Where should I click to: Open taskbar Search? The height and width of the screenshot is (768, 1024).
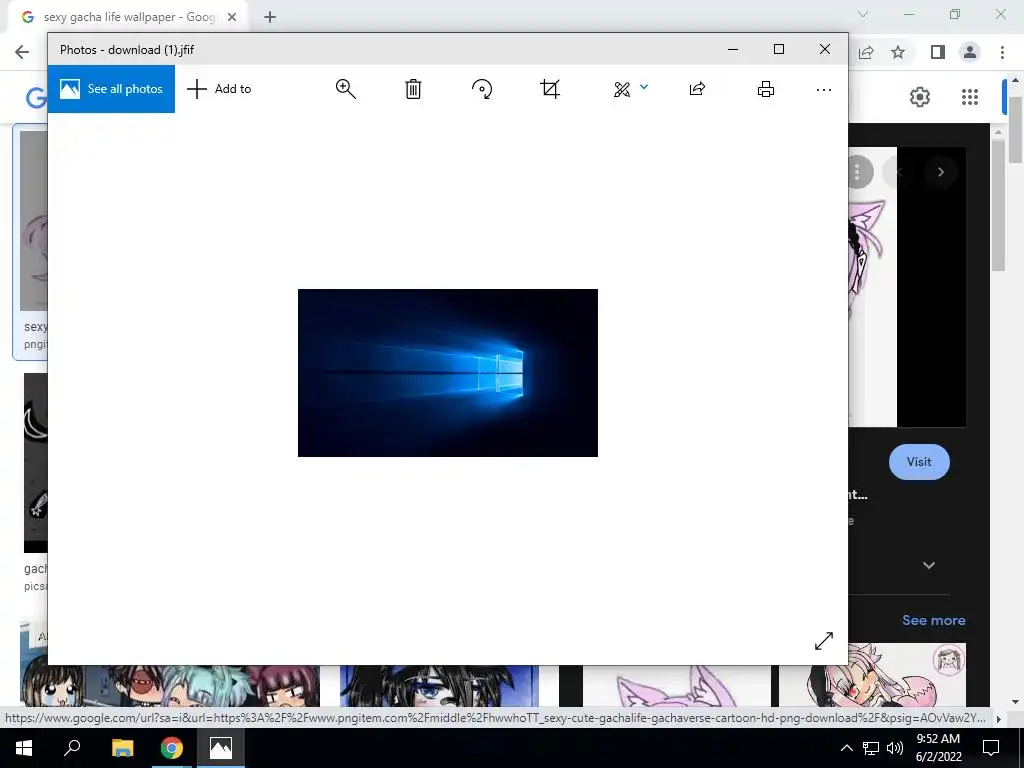(72, 748)
